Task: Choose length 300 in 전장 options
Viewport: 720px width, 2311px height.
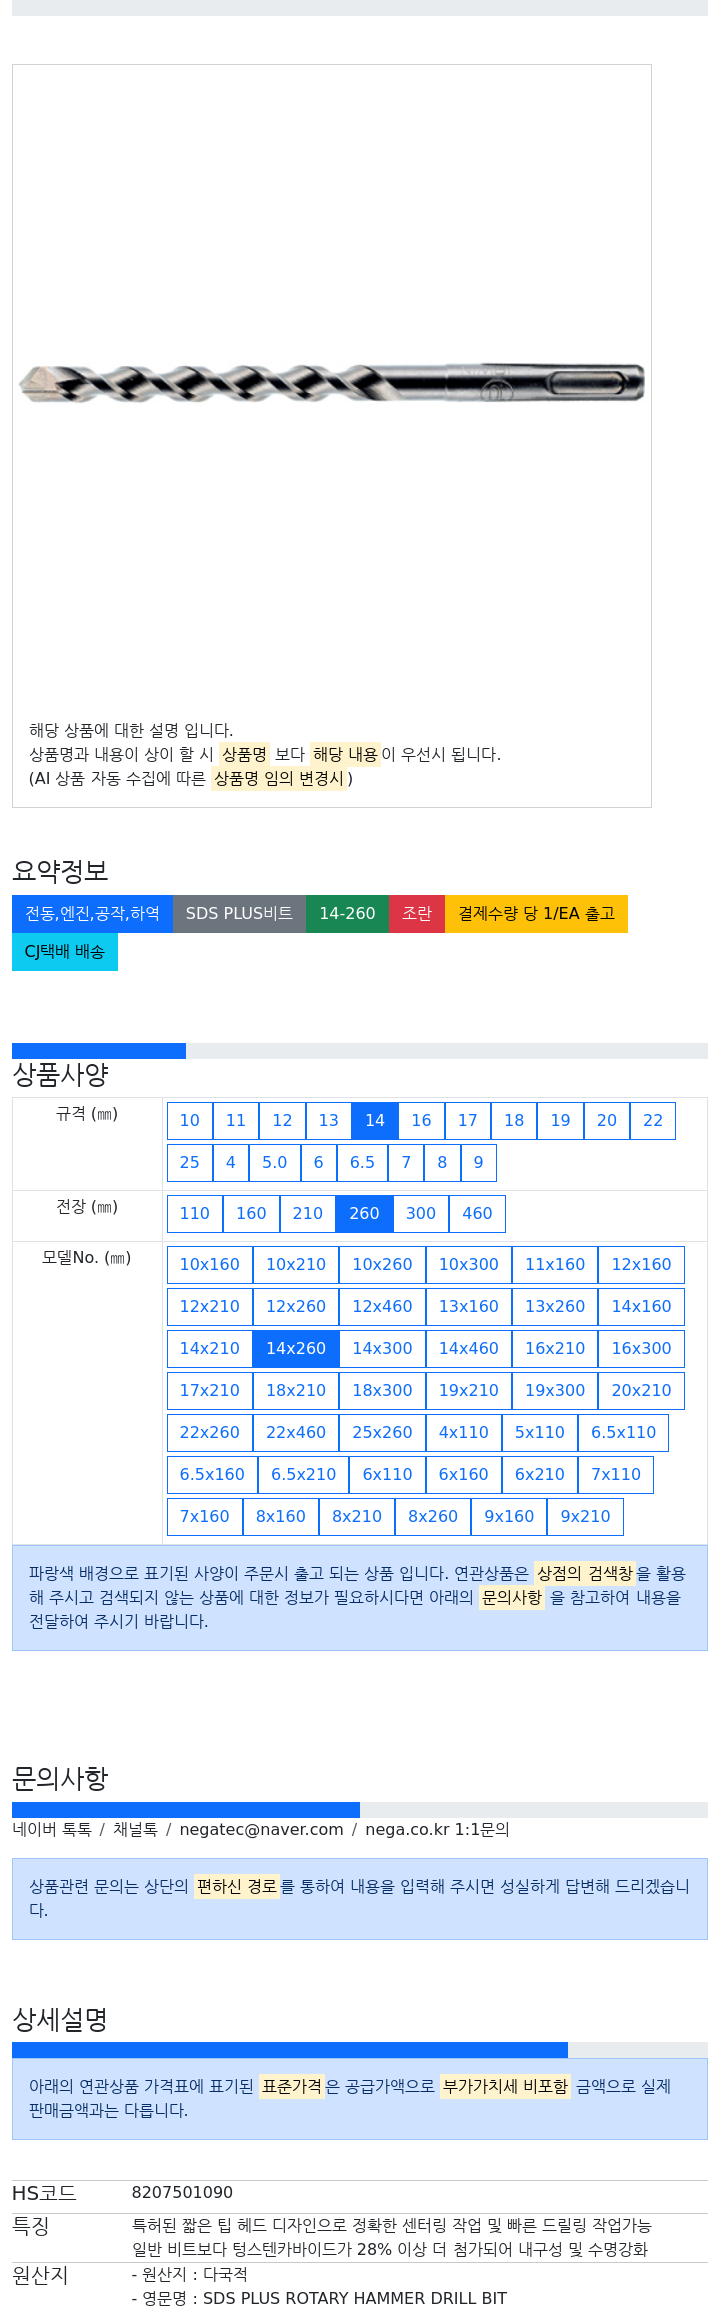Action: [421, 1214]
